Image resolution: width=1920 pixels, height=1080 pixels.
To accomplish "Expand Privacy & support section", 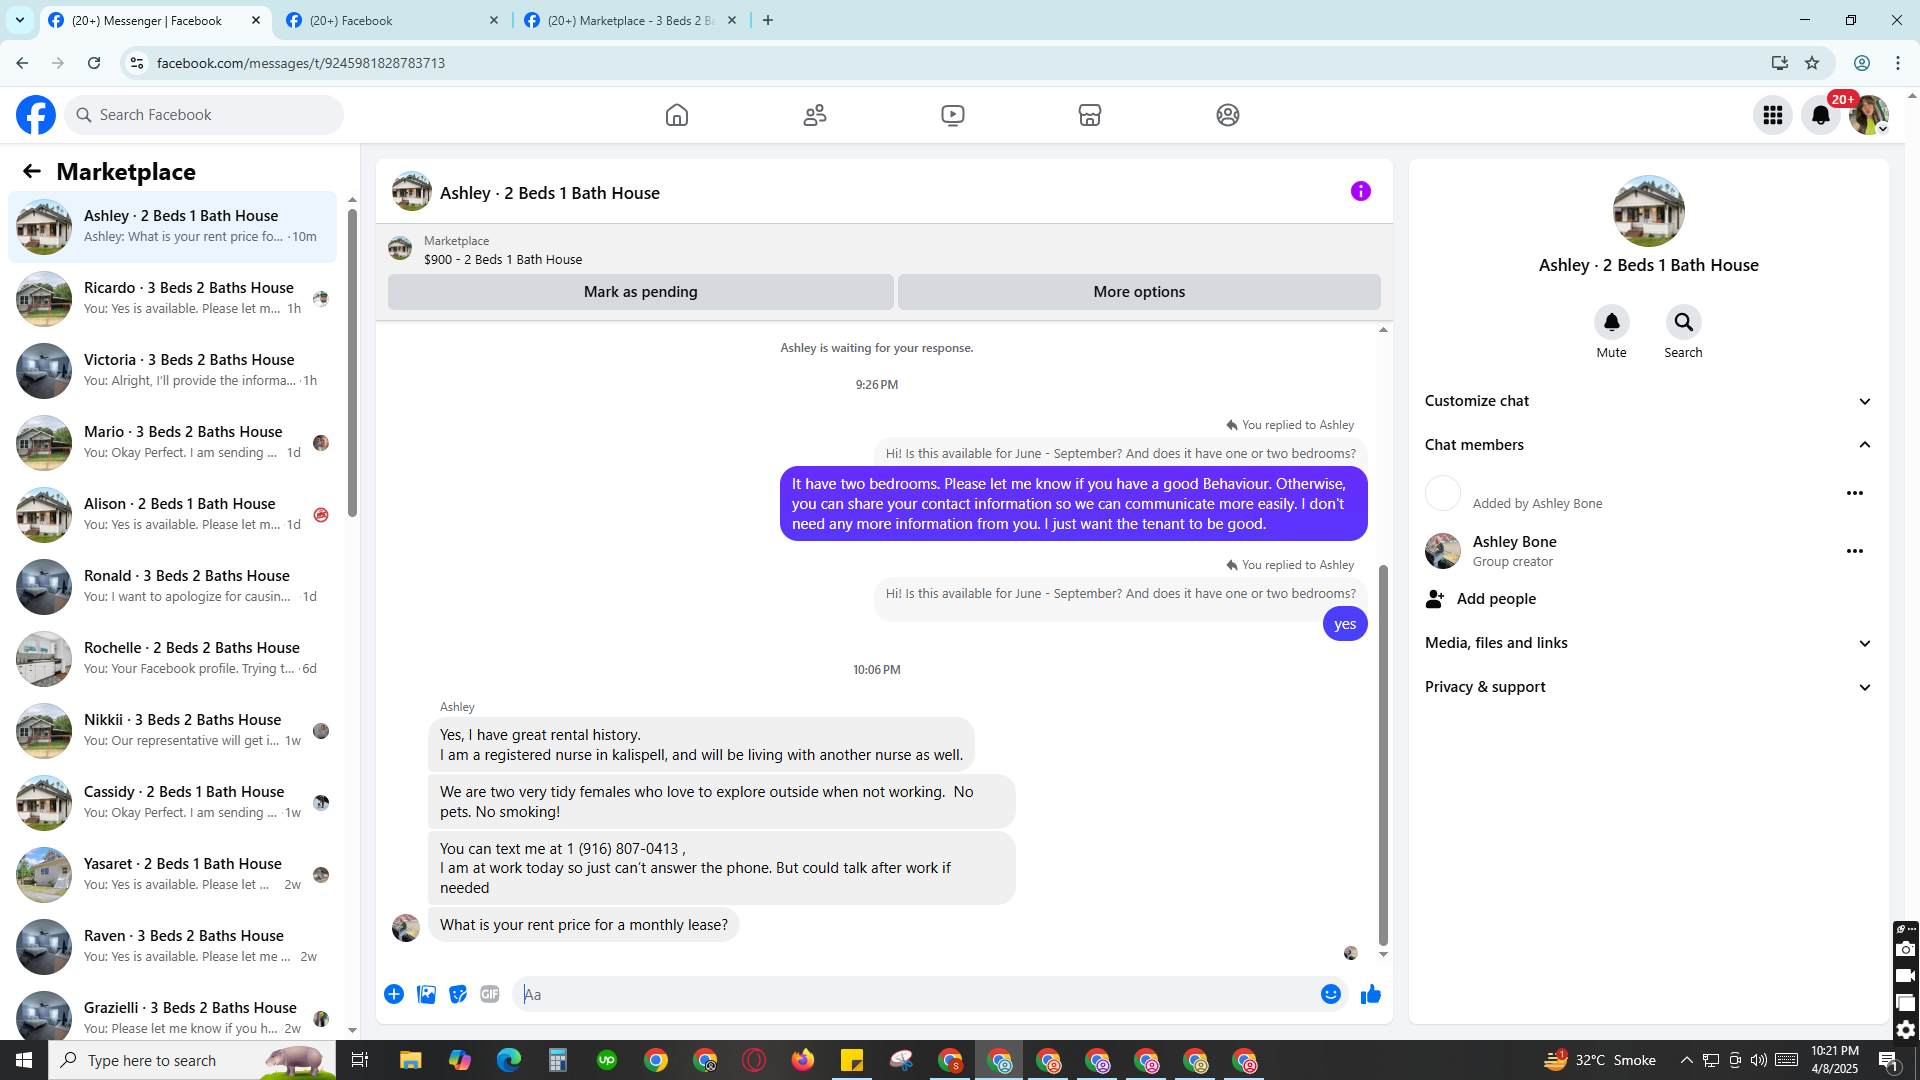I will (x=1864, y=687).
